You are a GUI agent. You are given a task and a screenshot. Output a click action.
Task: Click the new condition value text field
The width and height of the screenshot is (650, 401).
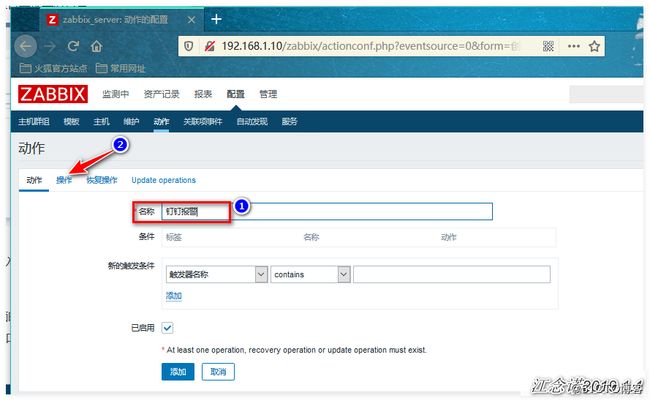(x=452, y=275)
